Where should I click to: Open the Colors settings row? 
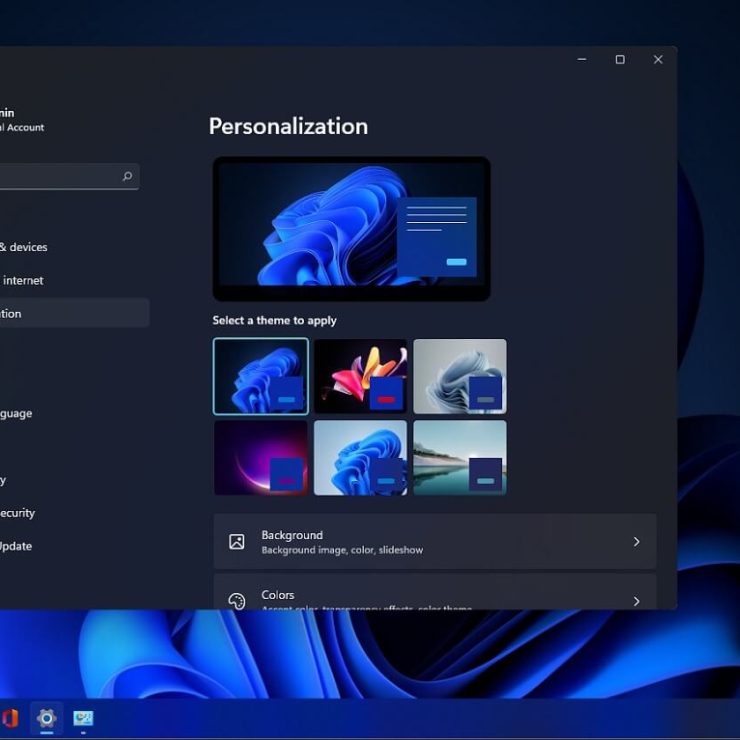tap(435, 592)
